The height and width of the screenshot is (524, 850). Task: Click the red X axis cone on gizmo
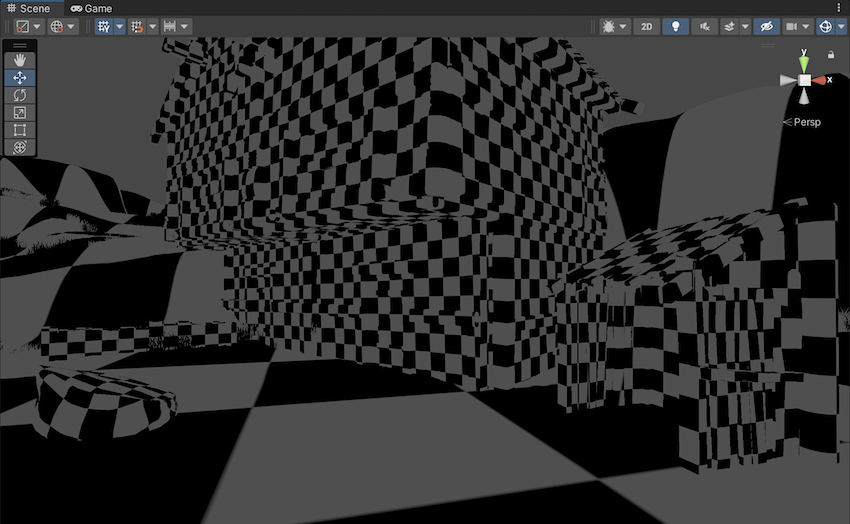[x=821, y=80]
